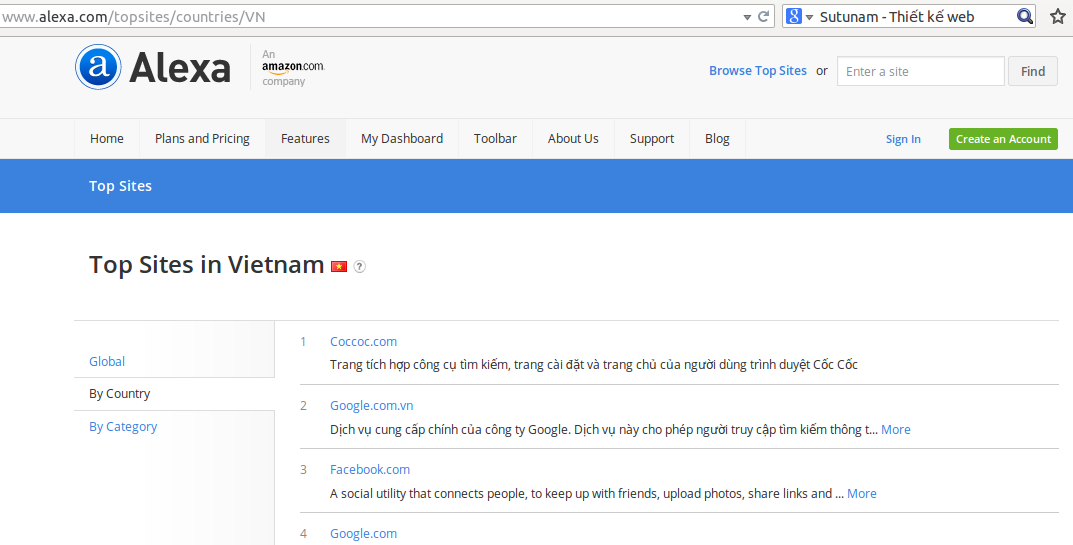Click the bookmark star icon
The height and width of the screenshot is (545, 1073).
(1058, 16)
